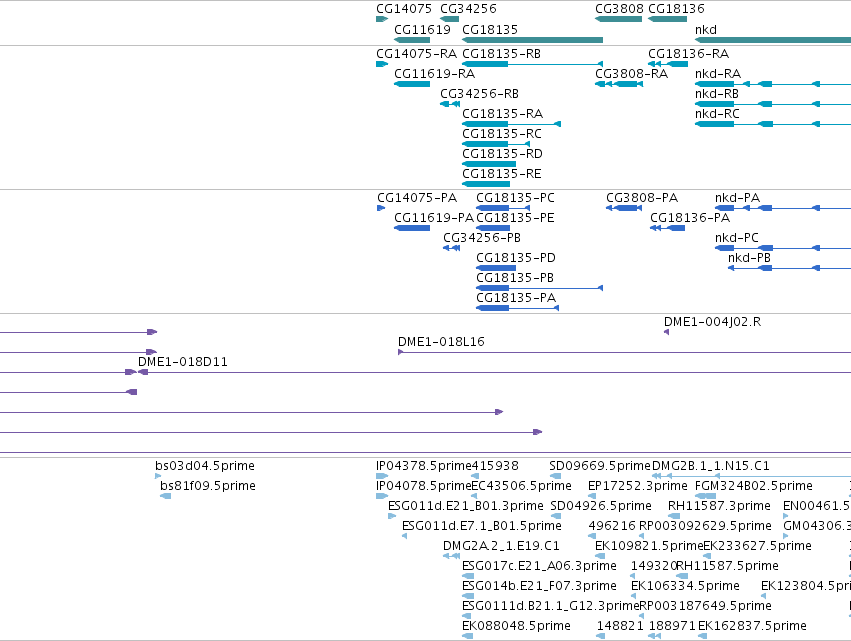Select protein label CG18135-PA
Viewport: 851px width, 641px height.
[x=516, y=299]
